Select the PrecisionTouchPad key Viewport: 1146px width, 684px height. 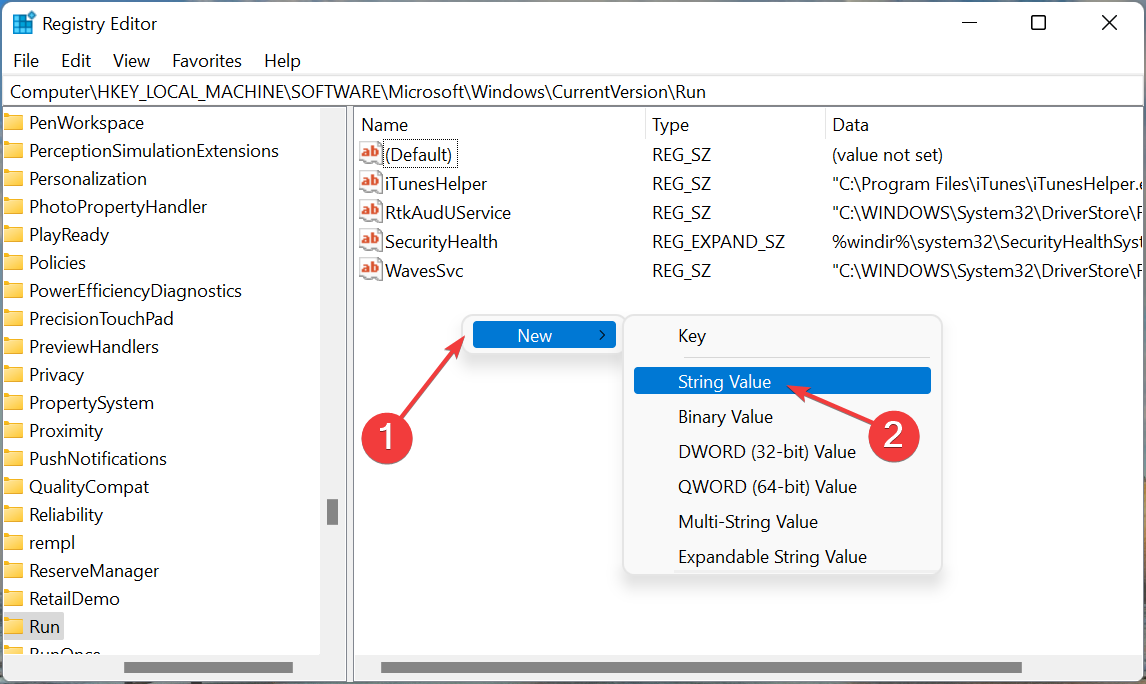pyautogui.click(x=101, y=319)
